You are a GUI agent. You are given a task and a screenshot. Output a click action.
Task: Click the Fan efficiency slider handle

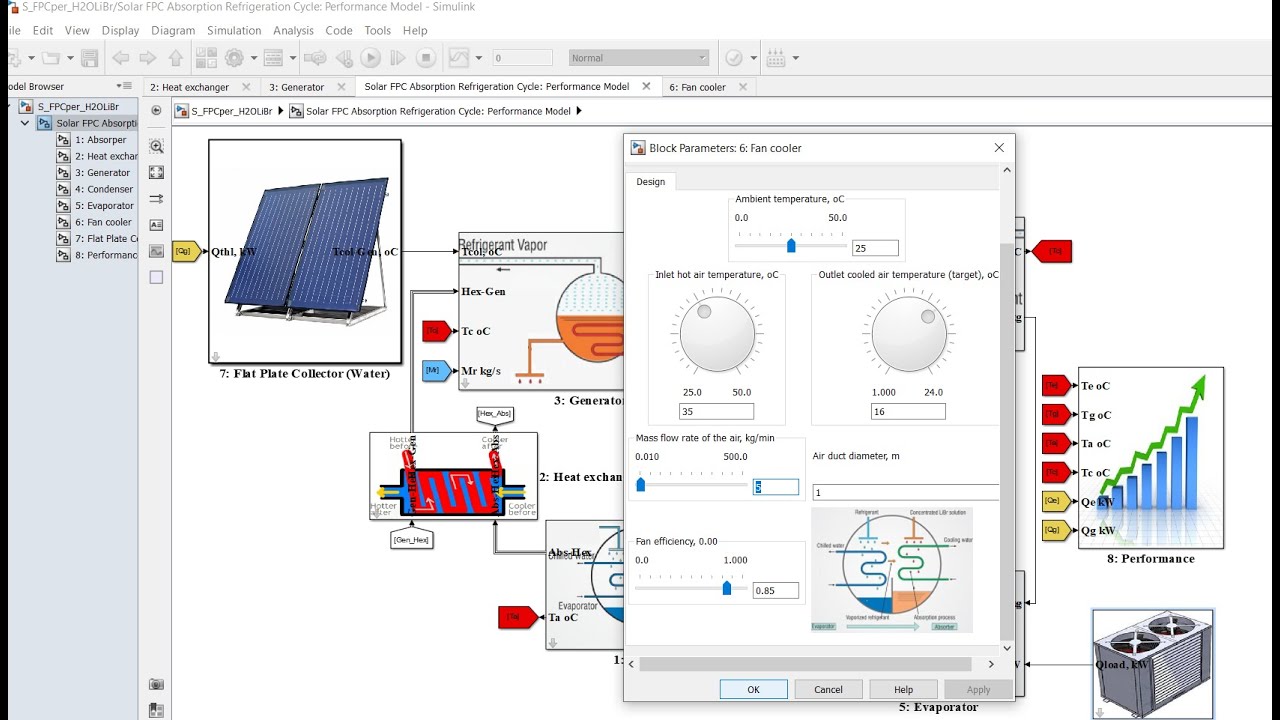tap(727, 588)
